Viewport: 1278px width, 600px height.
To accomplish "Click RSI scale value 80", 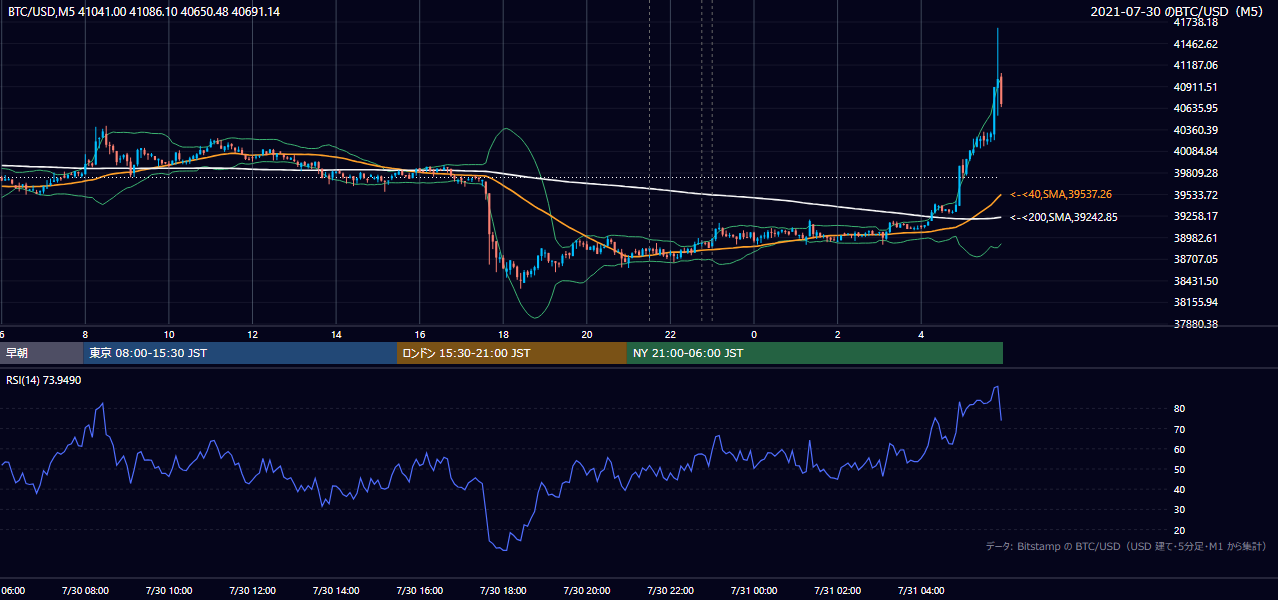I will tap(1180, 409).
